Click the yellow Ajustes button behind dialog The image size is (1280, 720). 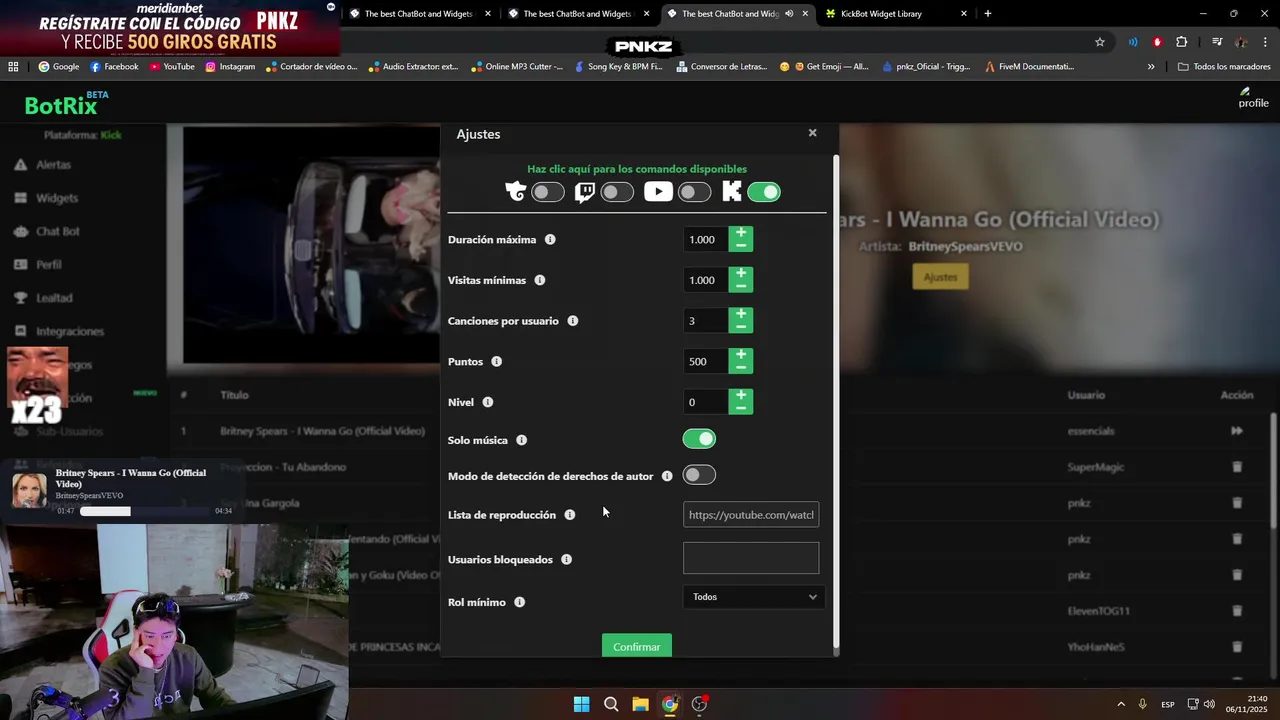(940, 277)
